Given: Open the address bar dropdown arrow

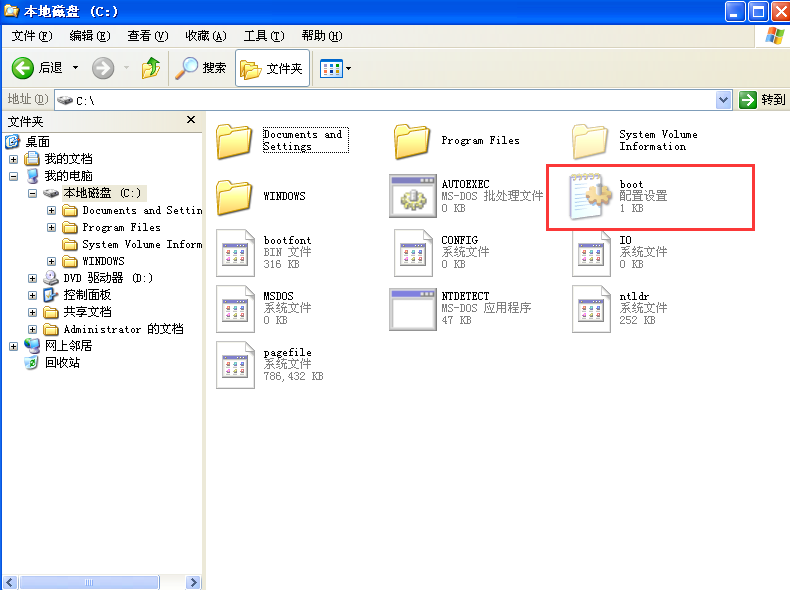Looking at the screenshot, I should coord(723,100).
